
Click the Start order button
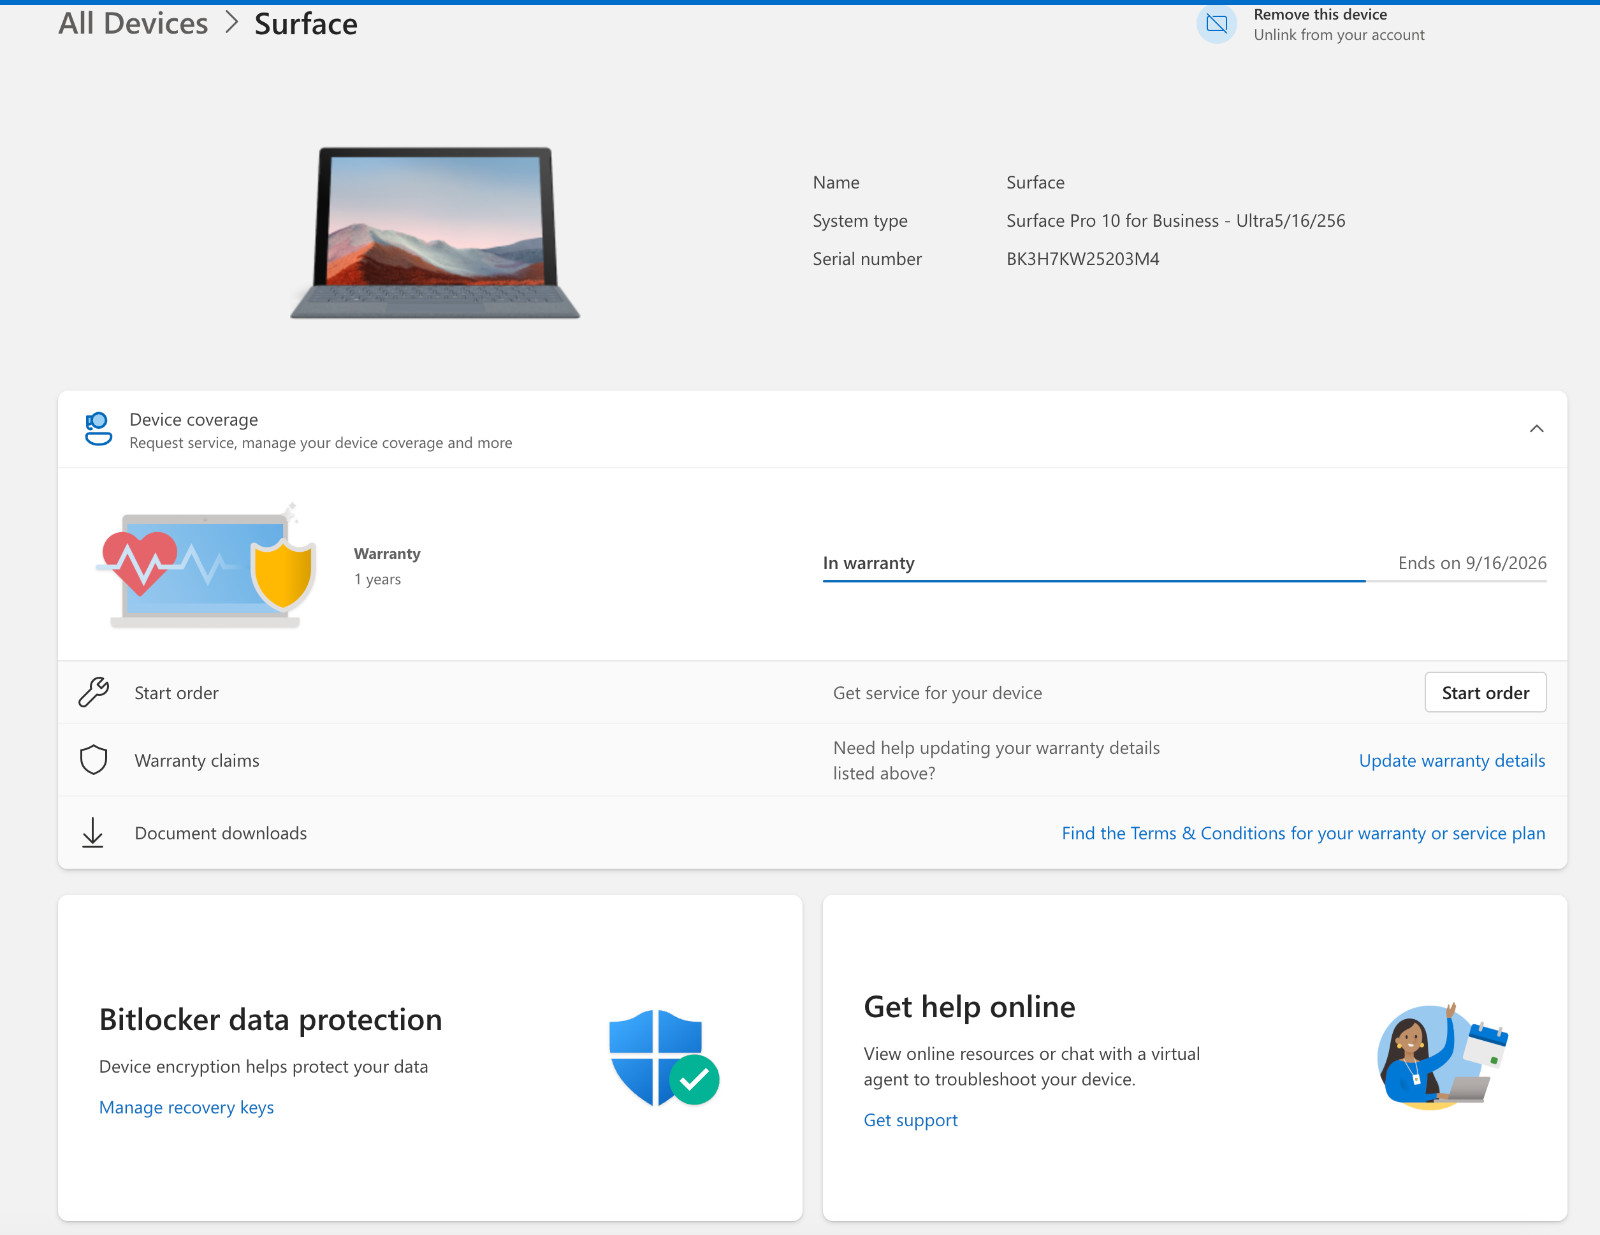pos(1485,693)
